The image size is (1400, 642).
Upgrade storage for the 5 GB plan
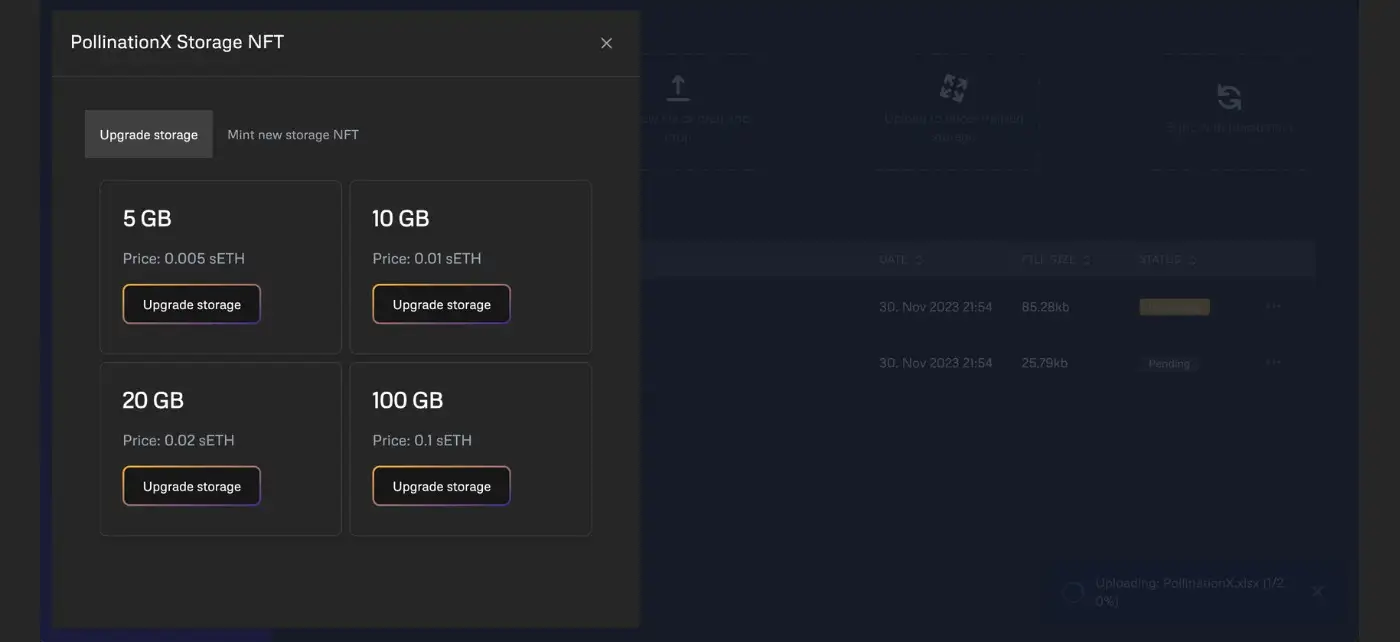[192, 304]
